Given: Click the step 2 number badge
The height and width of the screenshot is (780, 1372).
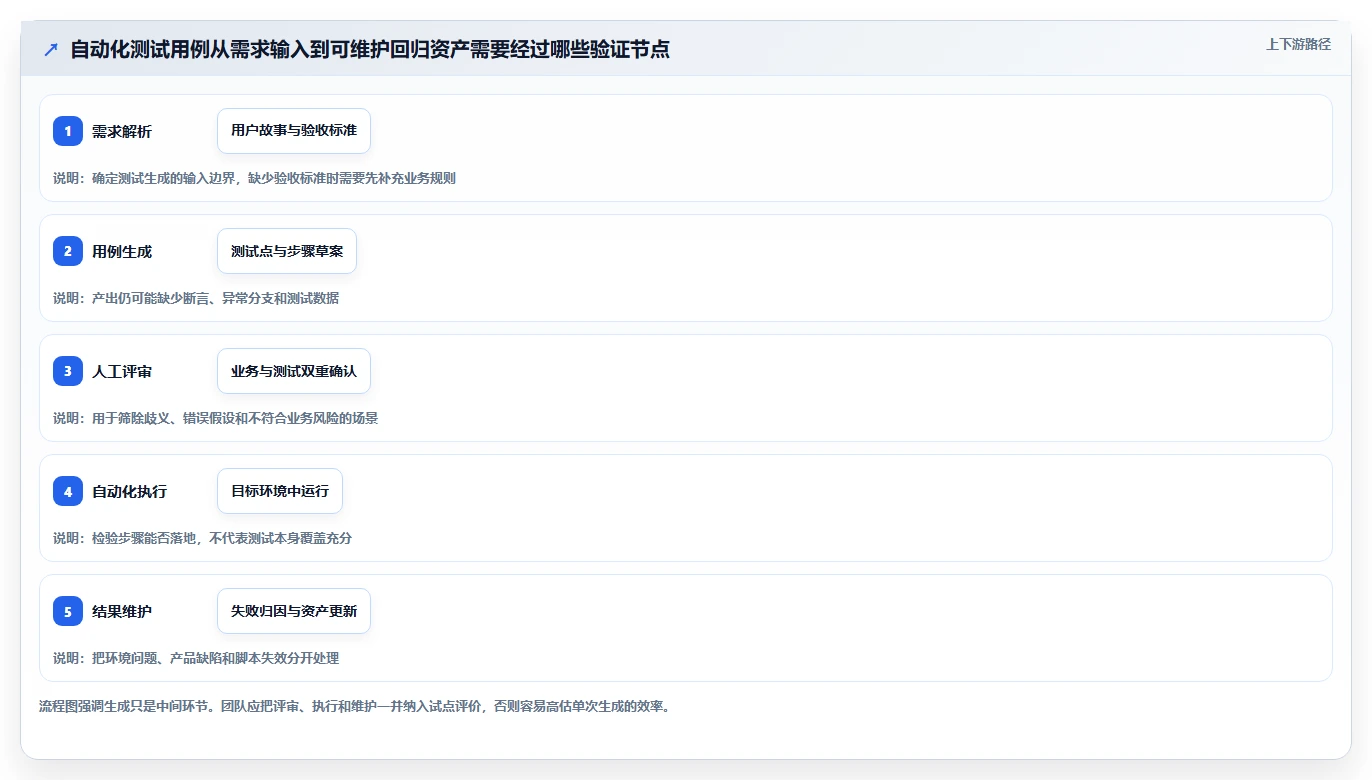Looking at the screenshot, I should point(68,251).
